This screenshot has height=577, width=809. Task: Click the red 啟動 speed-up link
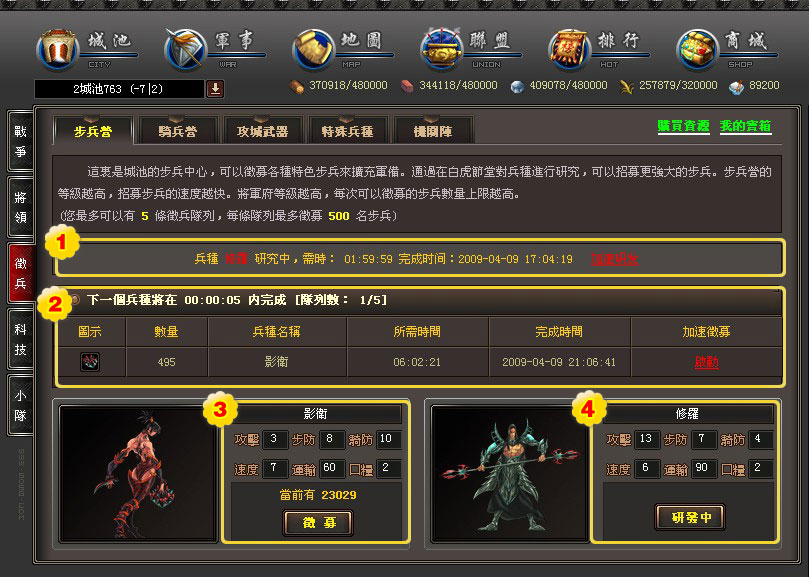706,362
